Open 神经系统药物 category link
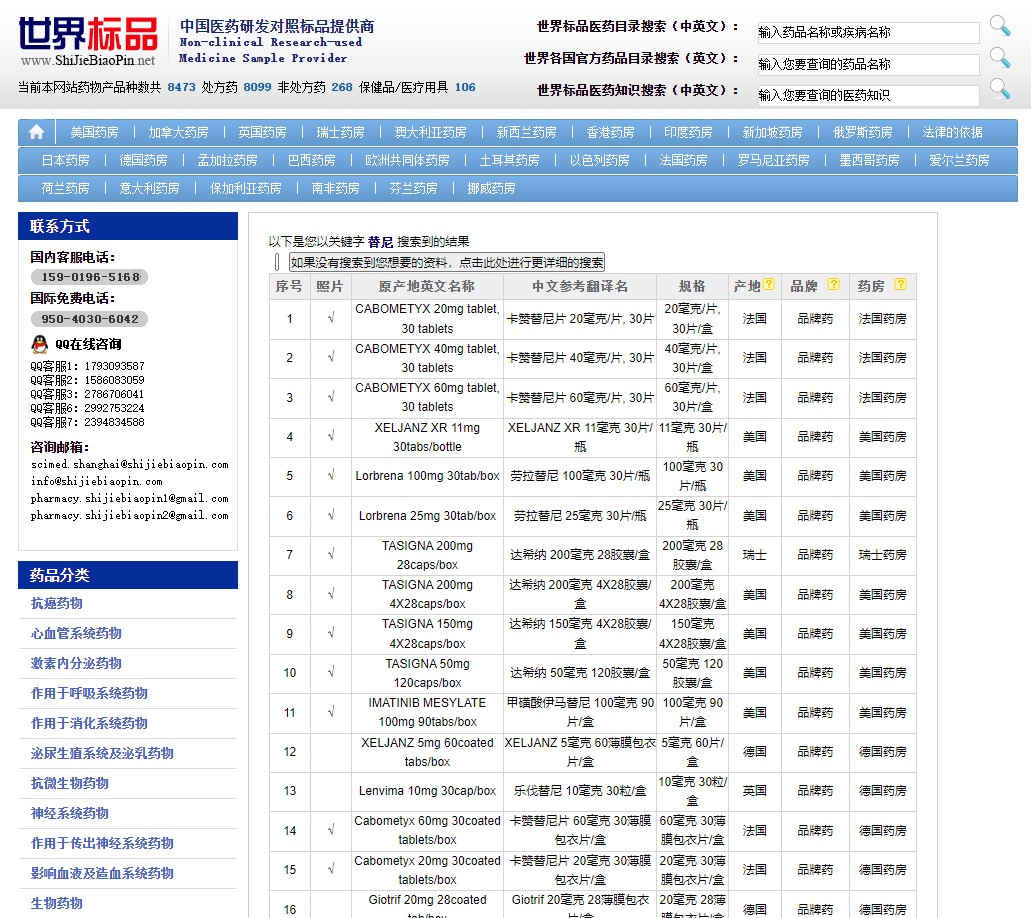The height and width of the screenshot is (918, 1031). pos(70,813)
